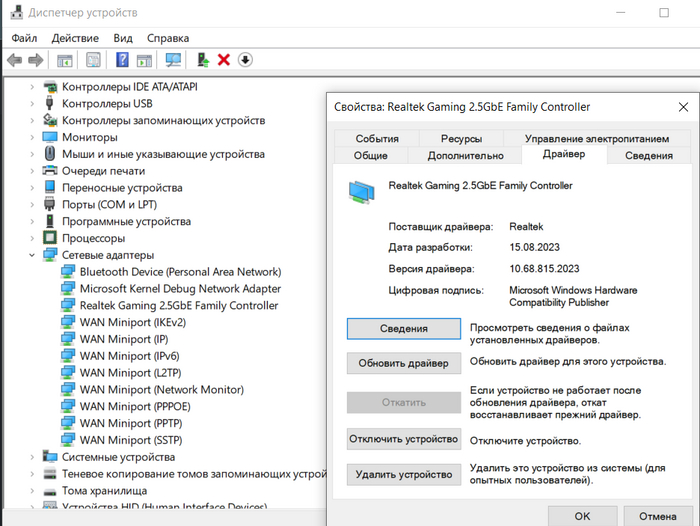Click the Тома хранилища drive icon

point(50,491)
